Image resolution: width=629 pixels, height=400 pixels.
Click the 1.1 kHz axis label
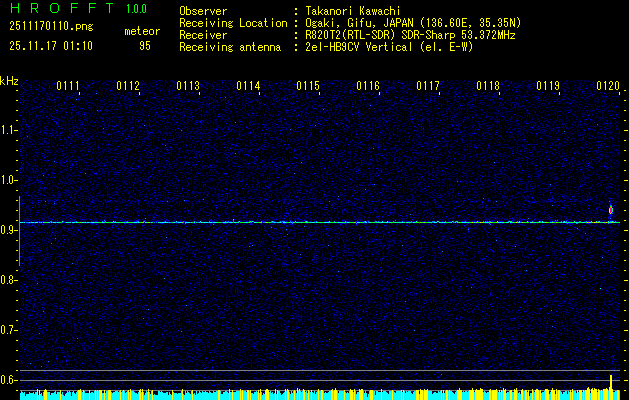7,130
